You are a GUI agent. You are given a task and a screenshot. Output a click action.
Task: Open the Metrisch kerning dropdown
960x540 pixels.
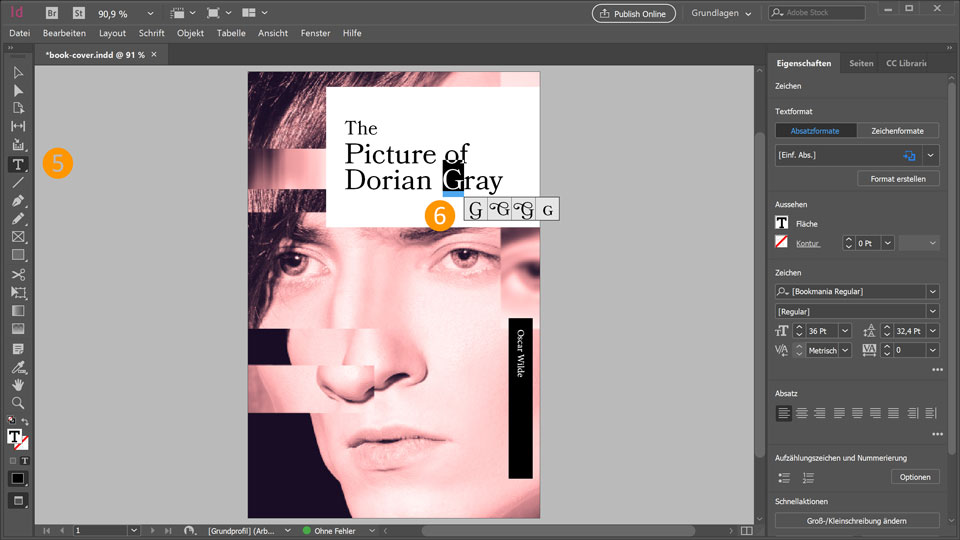click(845, 350)
